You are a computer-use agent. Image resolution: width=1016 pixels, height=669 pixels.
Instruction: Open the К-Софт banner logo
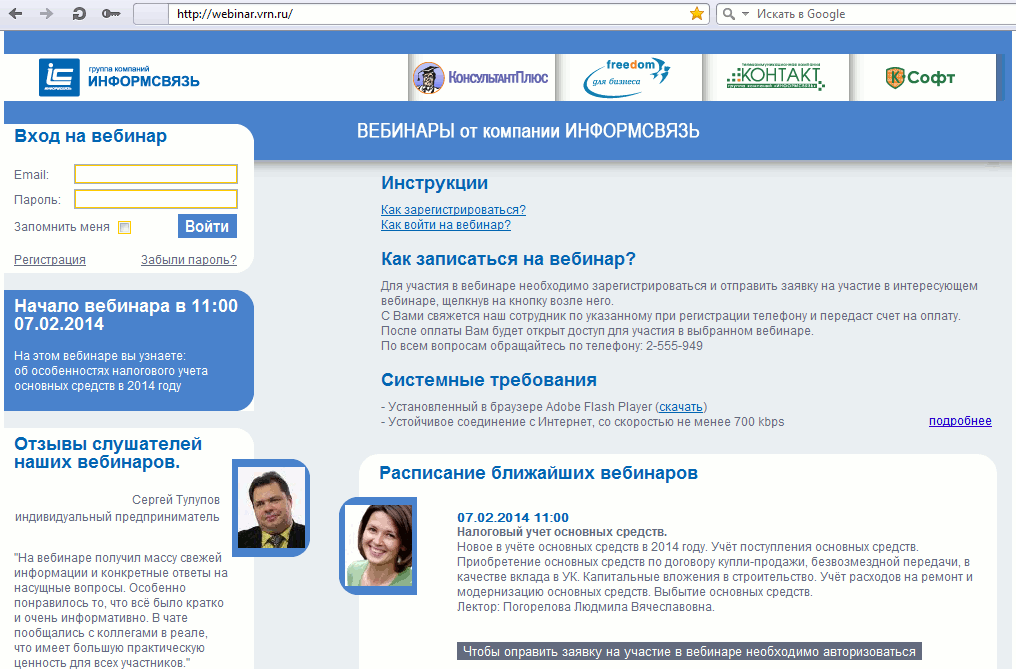click(922, 78)
